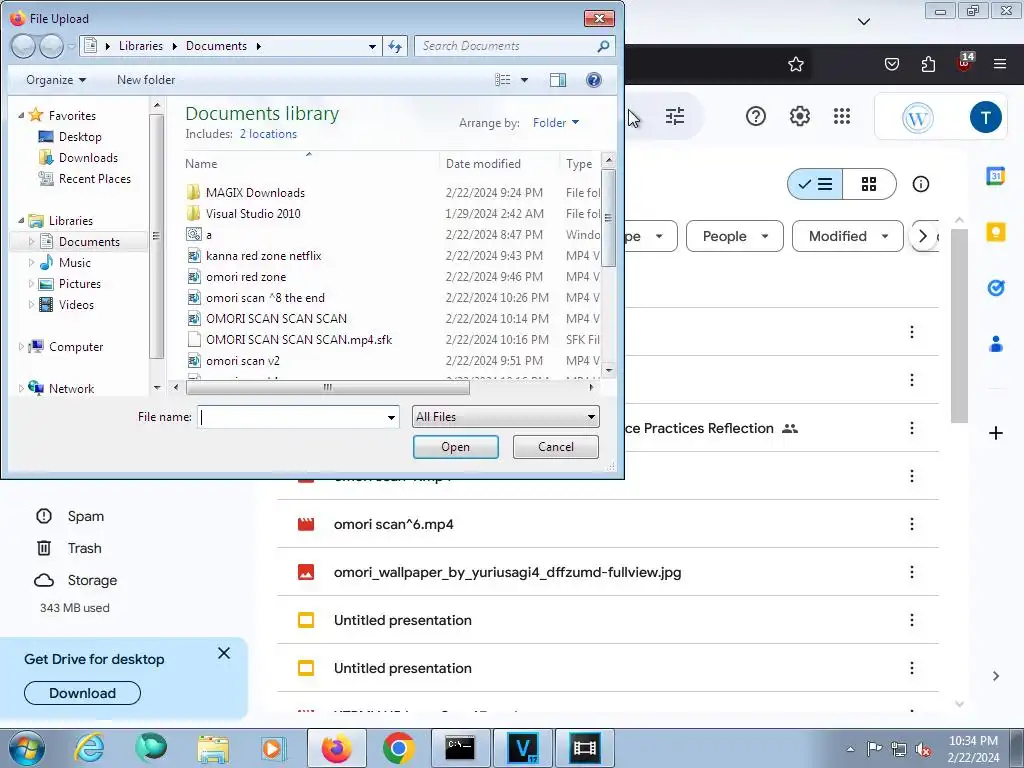
Task: Collapse the Libraries tree node
Action: (21, 220)
